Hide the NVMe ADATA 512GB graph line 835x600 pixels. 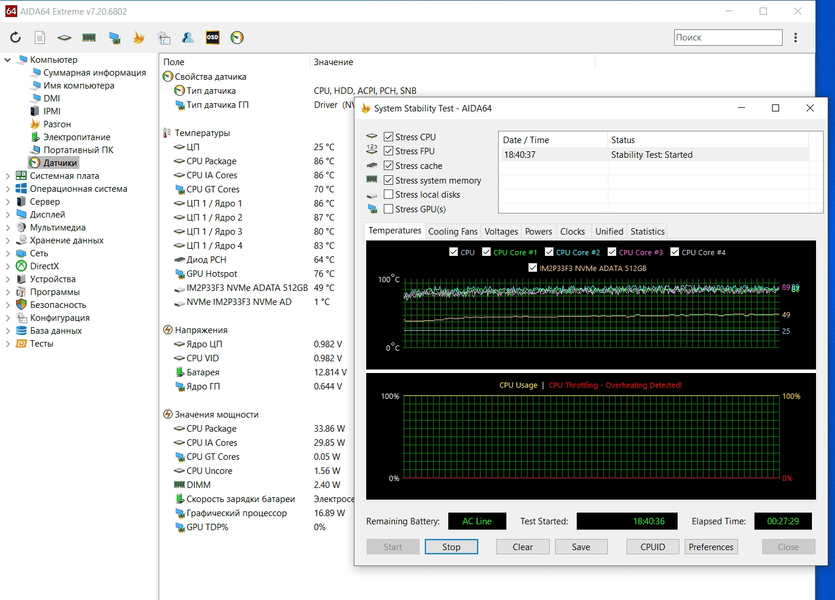pos(533,268)
